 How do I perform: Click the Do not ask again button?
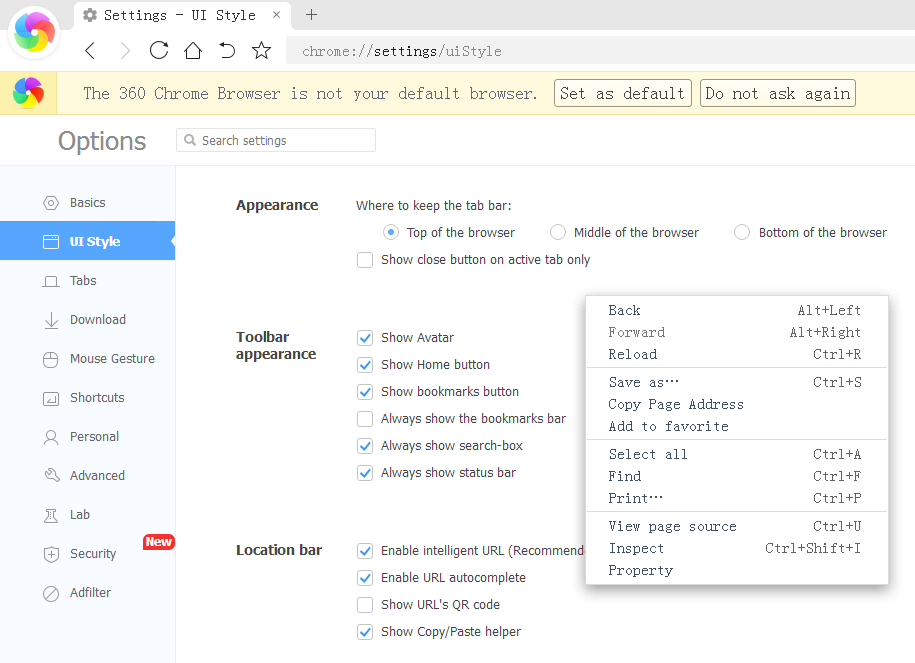[777, 94]
